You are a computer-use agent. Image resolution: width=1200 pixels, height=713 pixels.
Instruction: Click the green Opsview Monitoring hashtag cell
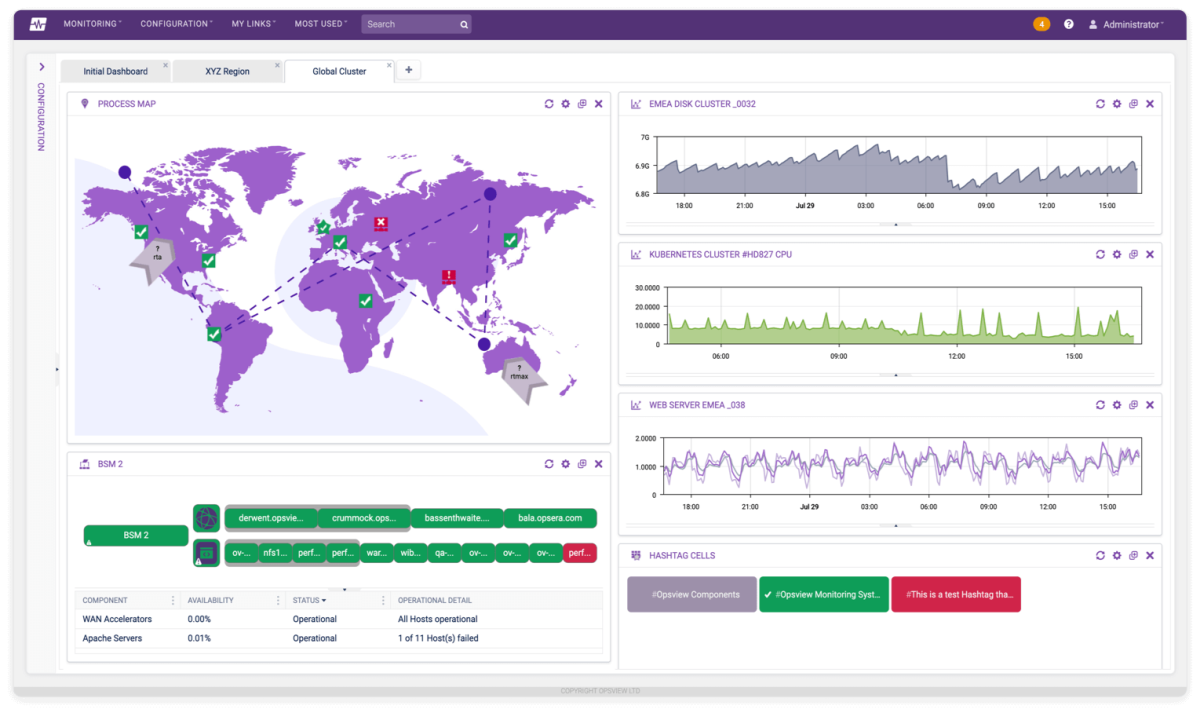point(822,594)
